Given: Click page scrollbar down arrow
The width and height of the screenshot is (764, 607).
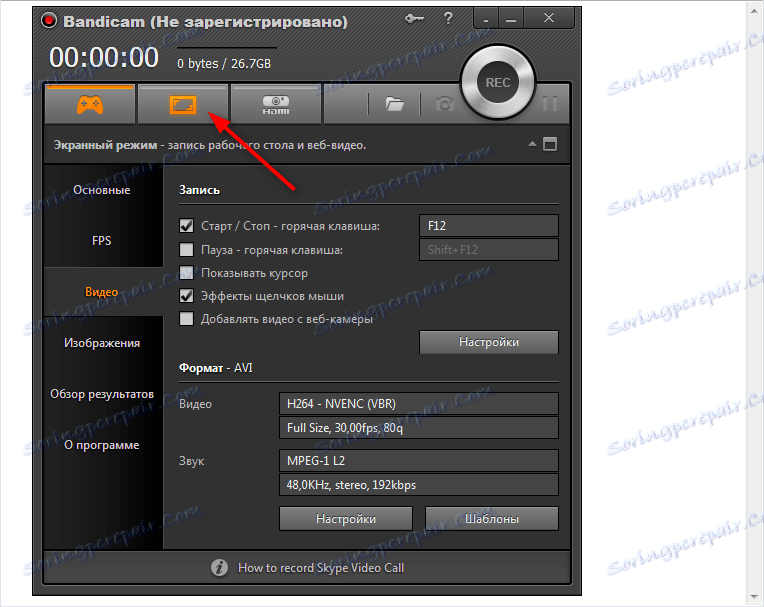Looking at the screenshot, I should 754,597.
